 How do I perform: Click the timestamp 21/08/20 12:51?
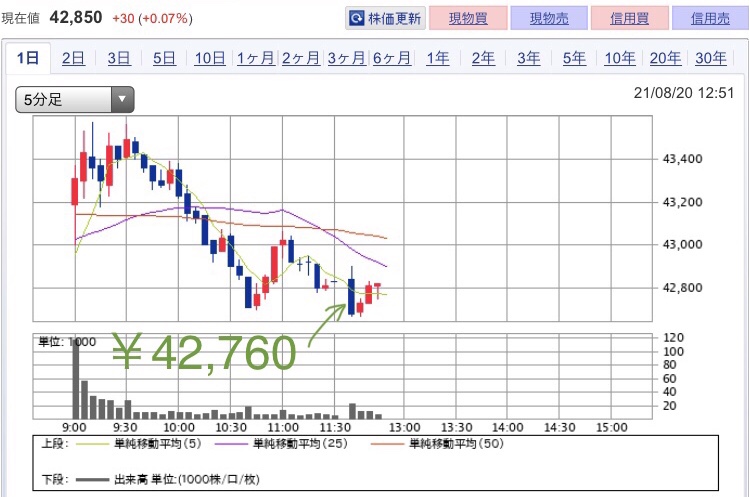pos(684,93)
